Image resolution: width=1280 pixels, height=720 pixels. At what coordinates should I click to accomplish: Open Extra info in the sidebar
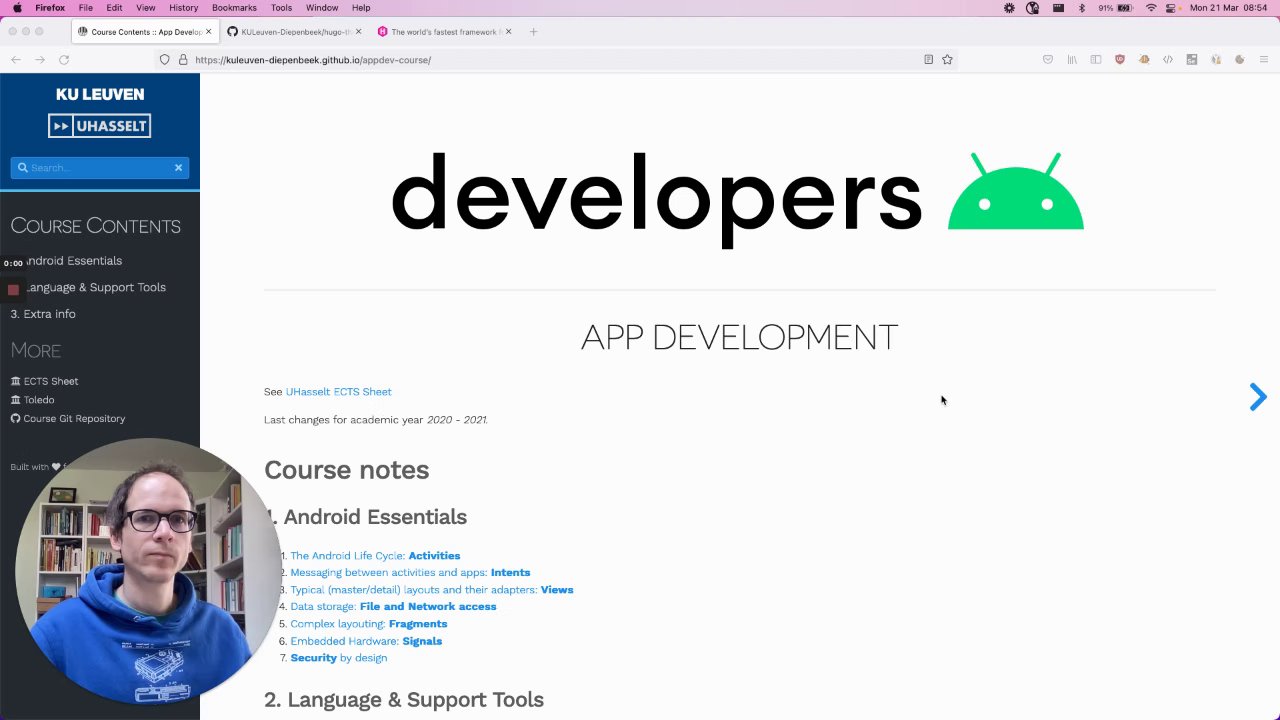pyautogui.click(x=43, y=314)
